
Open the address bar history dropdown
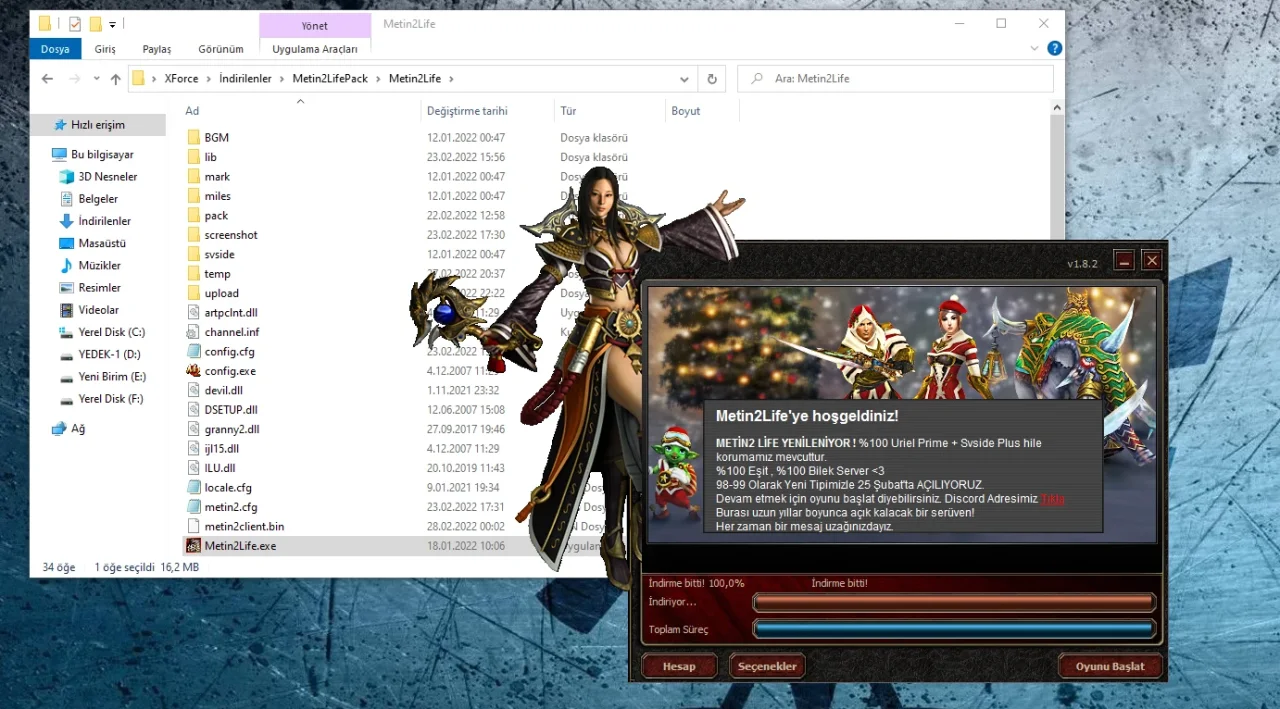pos(684,79)
